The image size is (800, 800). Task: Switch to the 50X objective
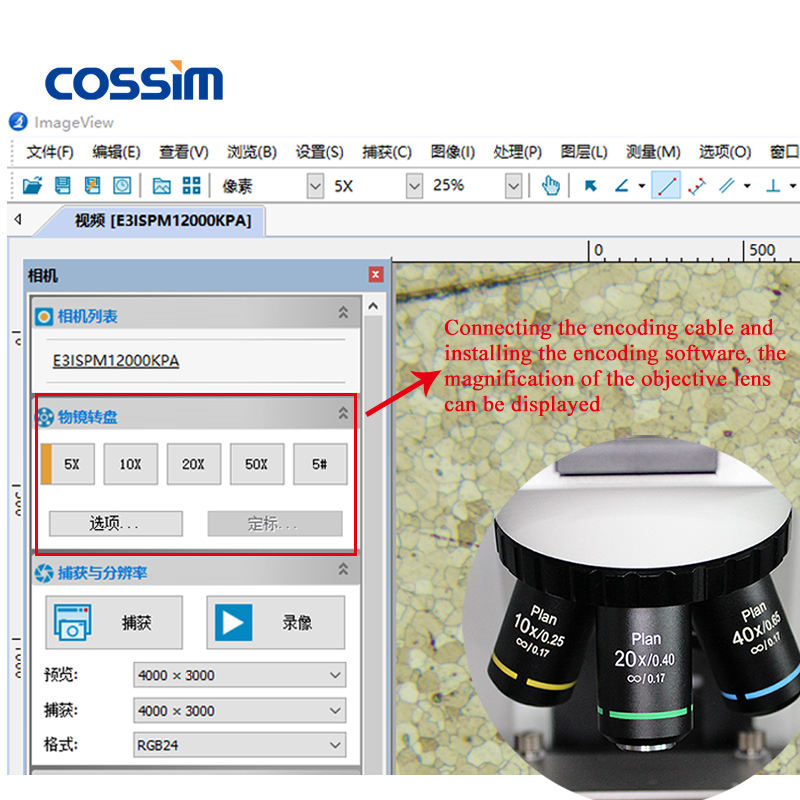(257, 464)
